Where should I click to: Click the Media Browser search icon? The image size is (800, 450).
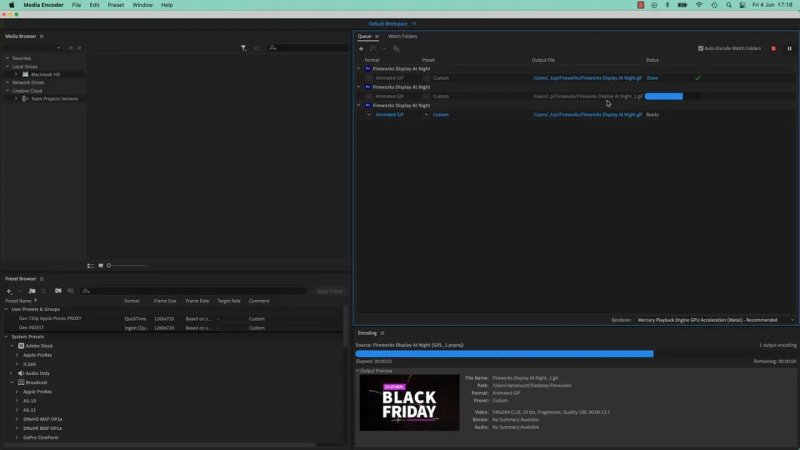[272, 48]
